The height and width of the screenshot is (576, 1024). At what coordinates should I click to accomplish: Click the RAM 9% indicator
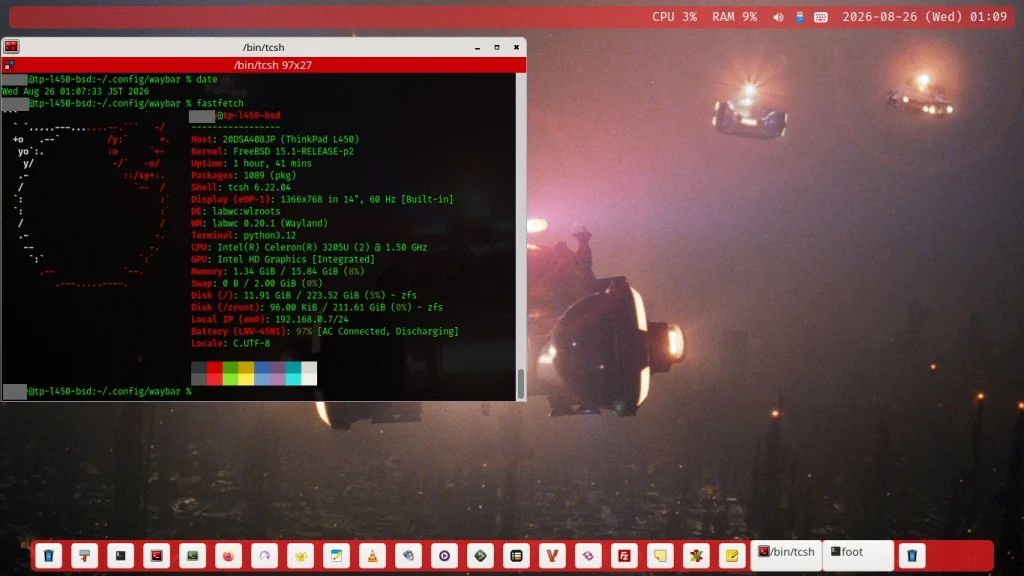click(734, 17)
